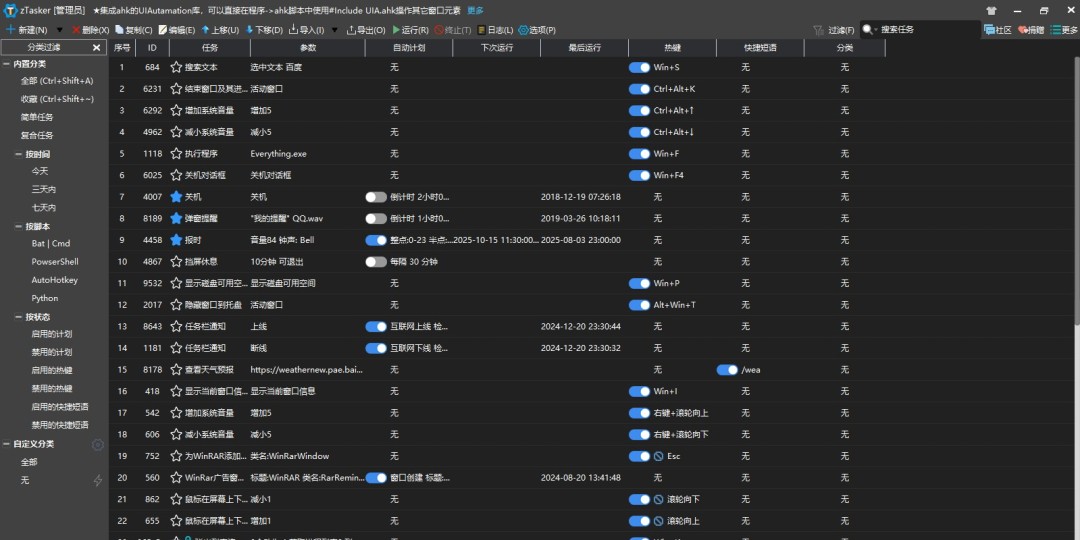This screenshot has width=1080, height=540.
Task: Open the 更多 menu at top right
Action: 1064,30
